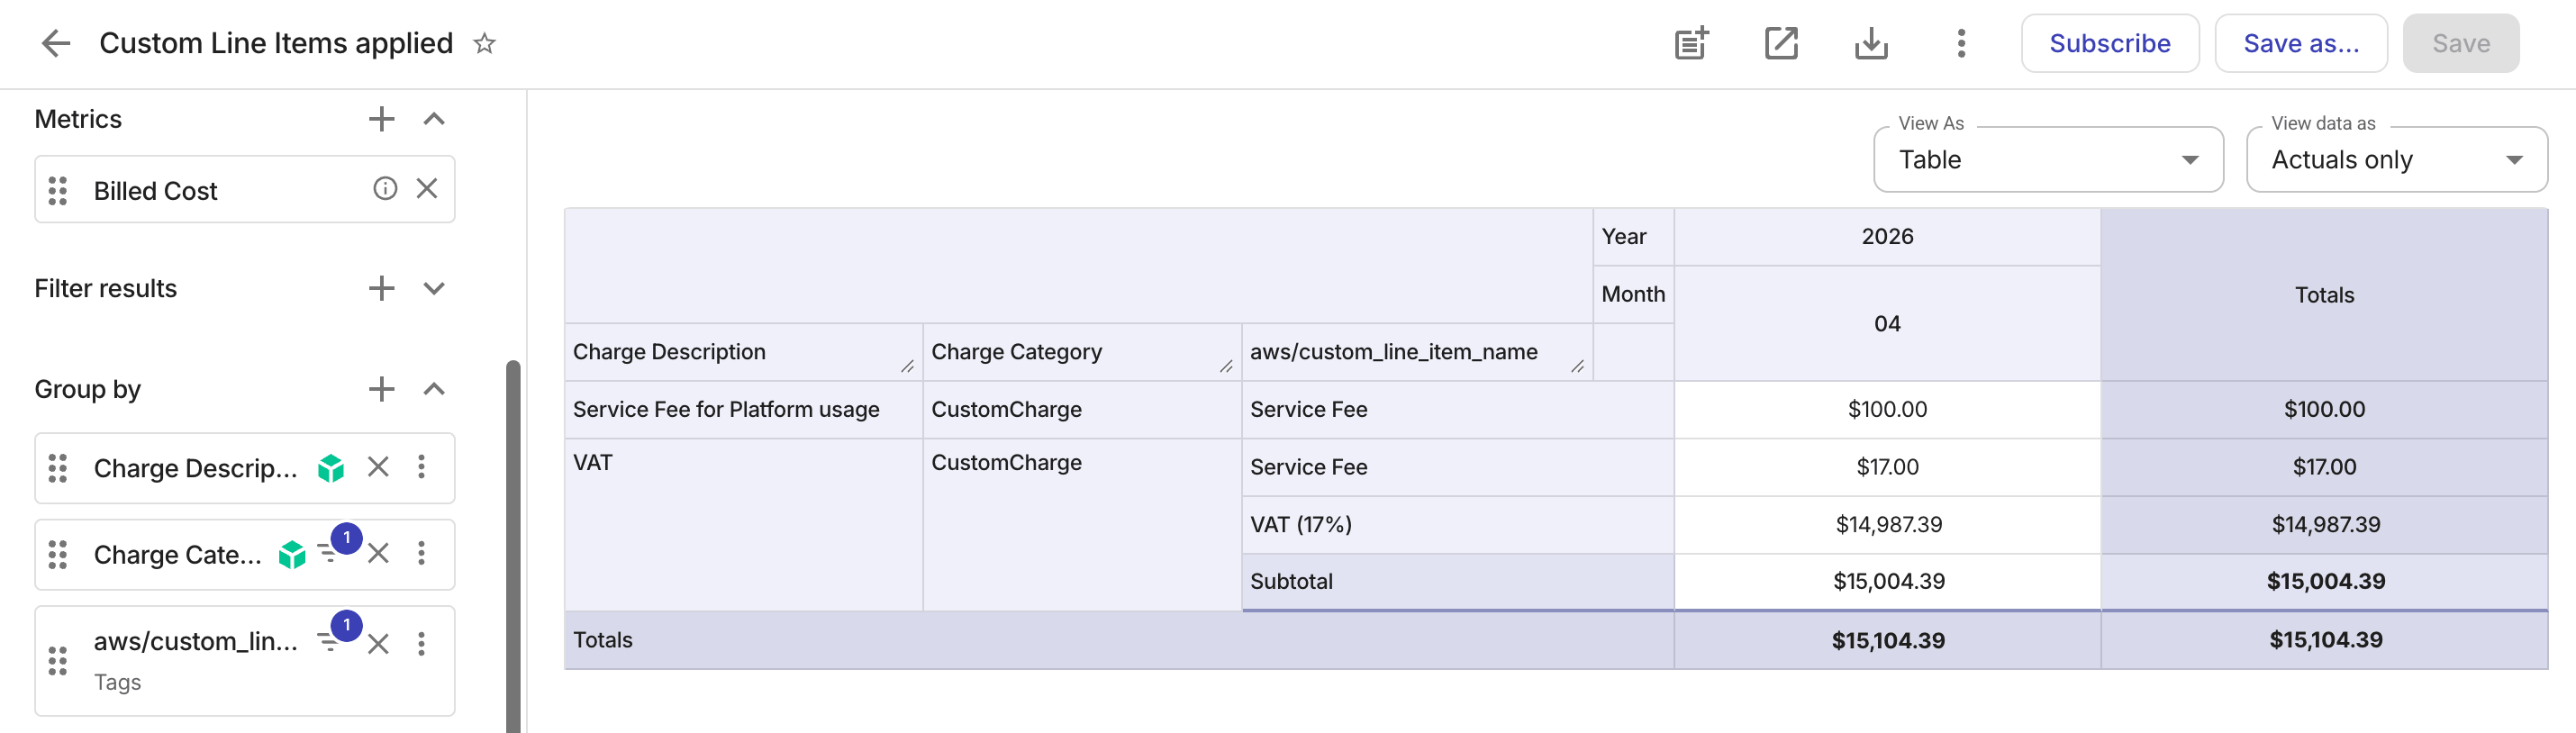Viewport: 2576px width, 733px height.
Task: Expand the Filter results section
Action: pos(433,288)
